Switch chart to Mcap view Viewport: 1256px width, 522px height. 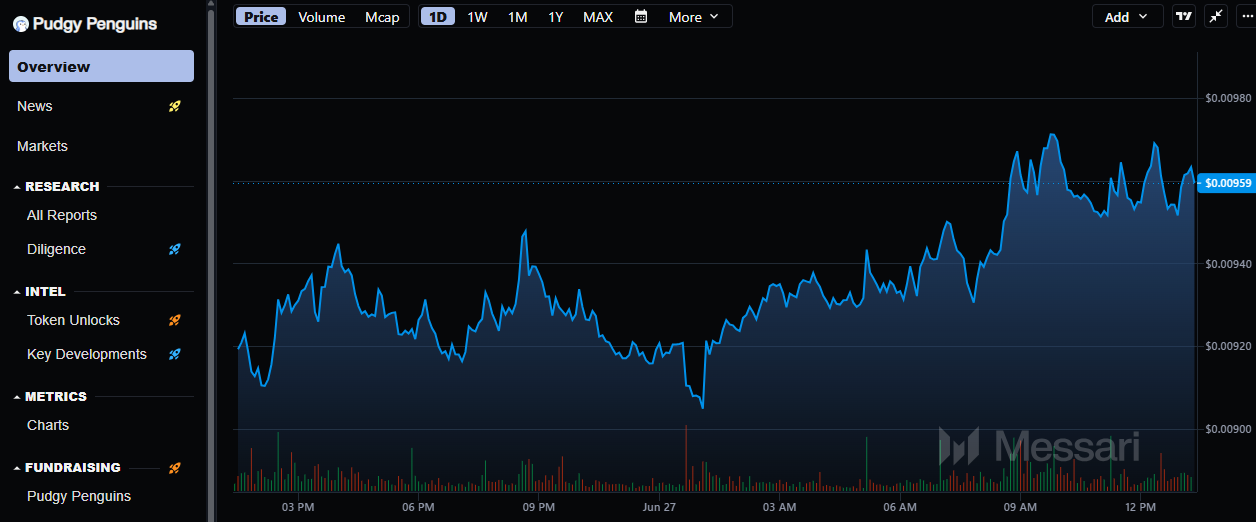(x=382, y=17)
